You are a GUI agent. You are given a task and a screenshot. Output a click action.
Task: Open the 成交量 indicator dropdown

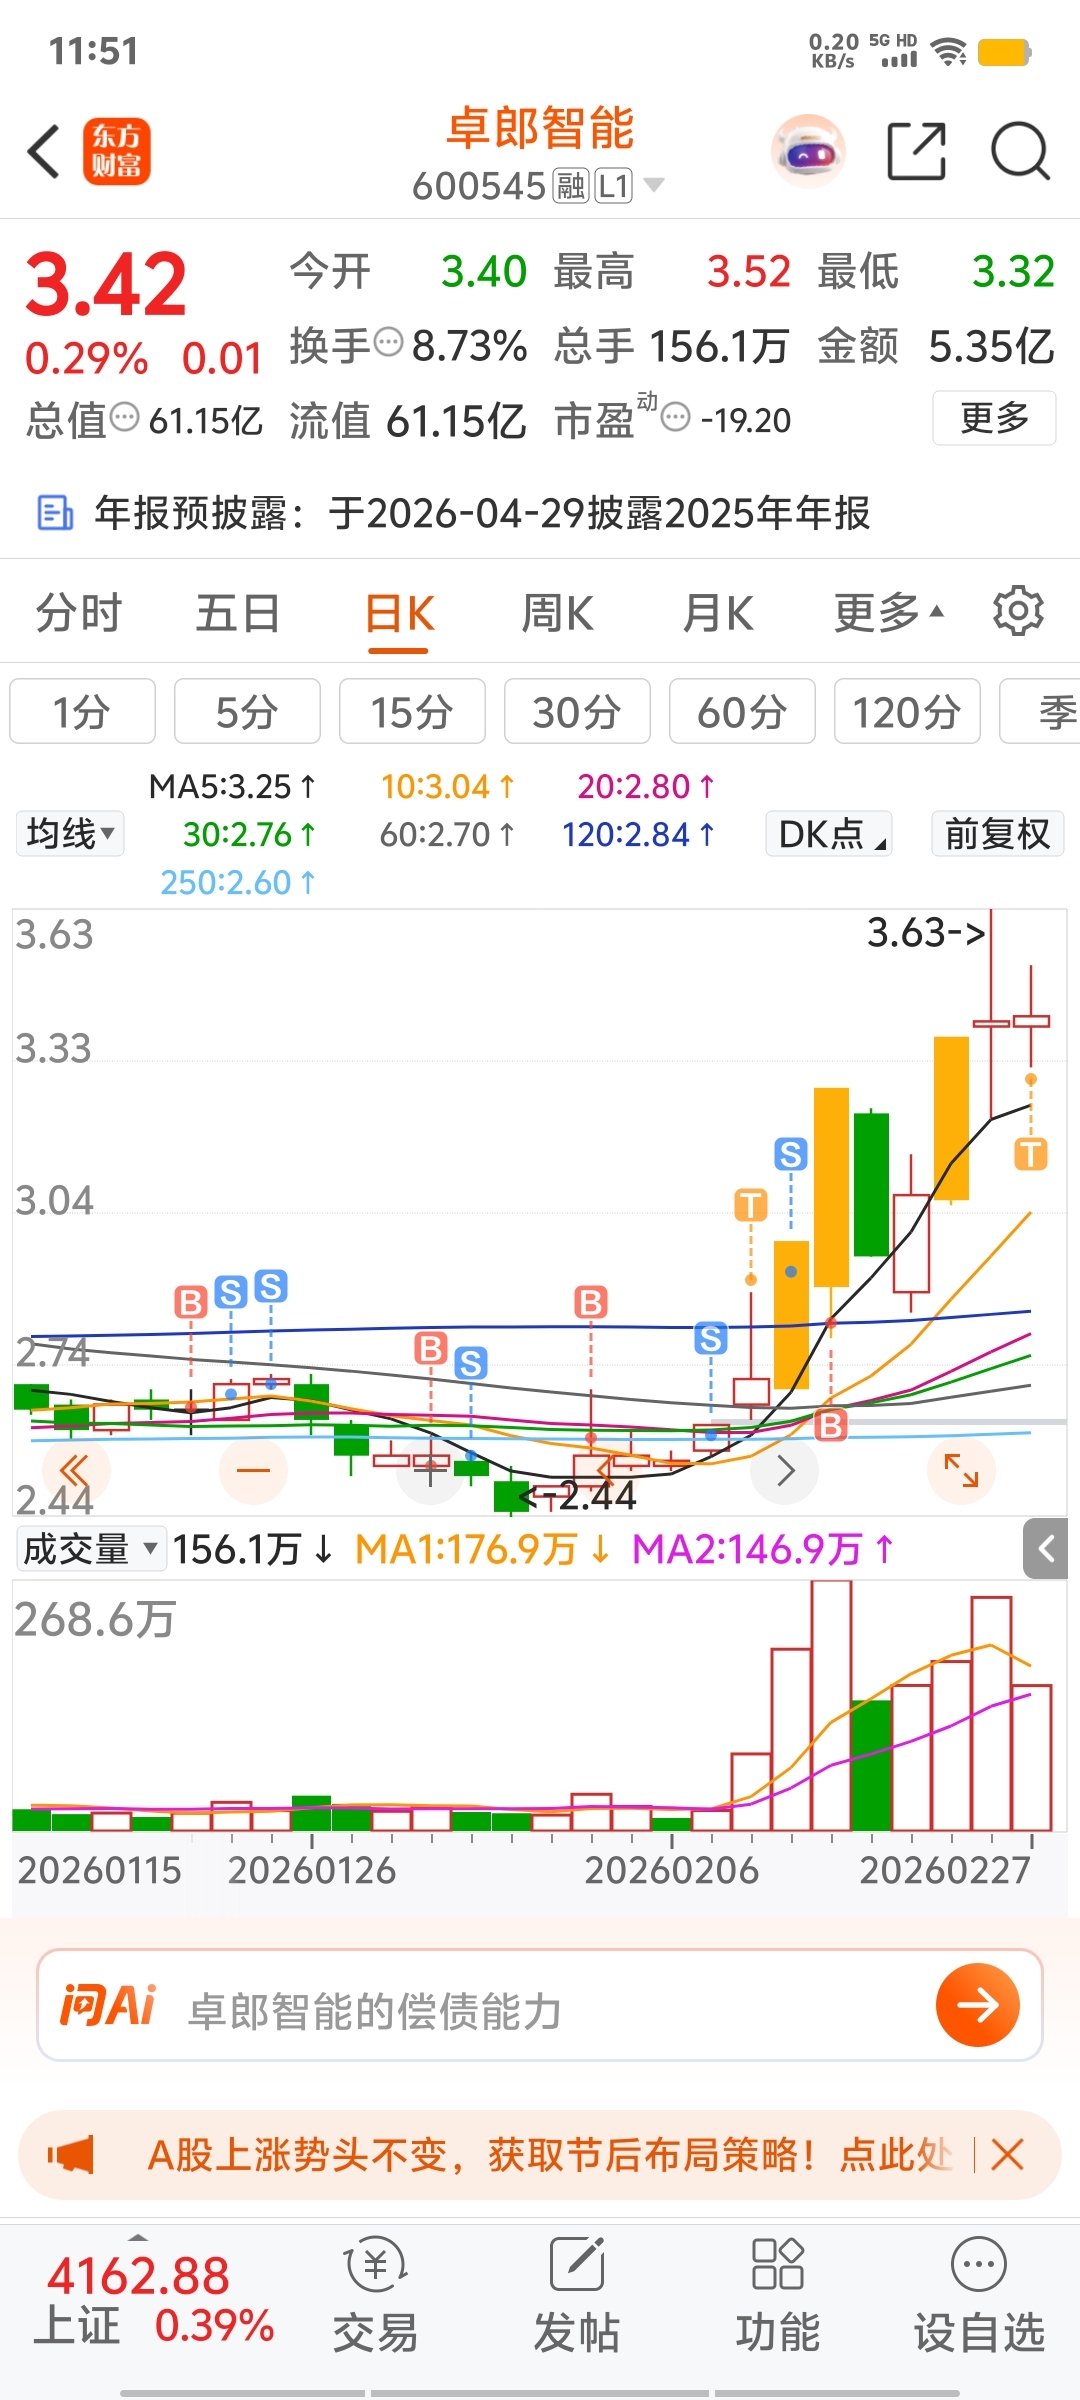click(x=90, y=1549)
